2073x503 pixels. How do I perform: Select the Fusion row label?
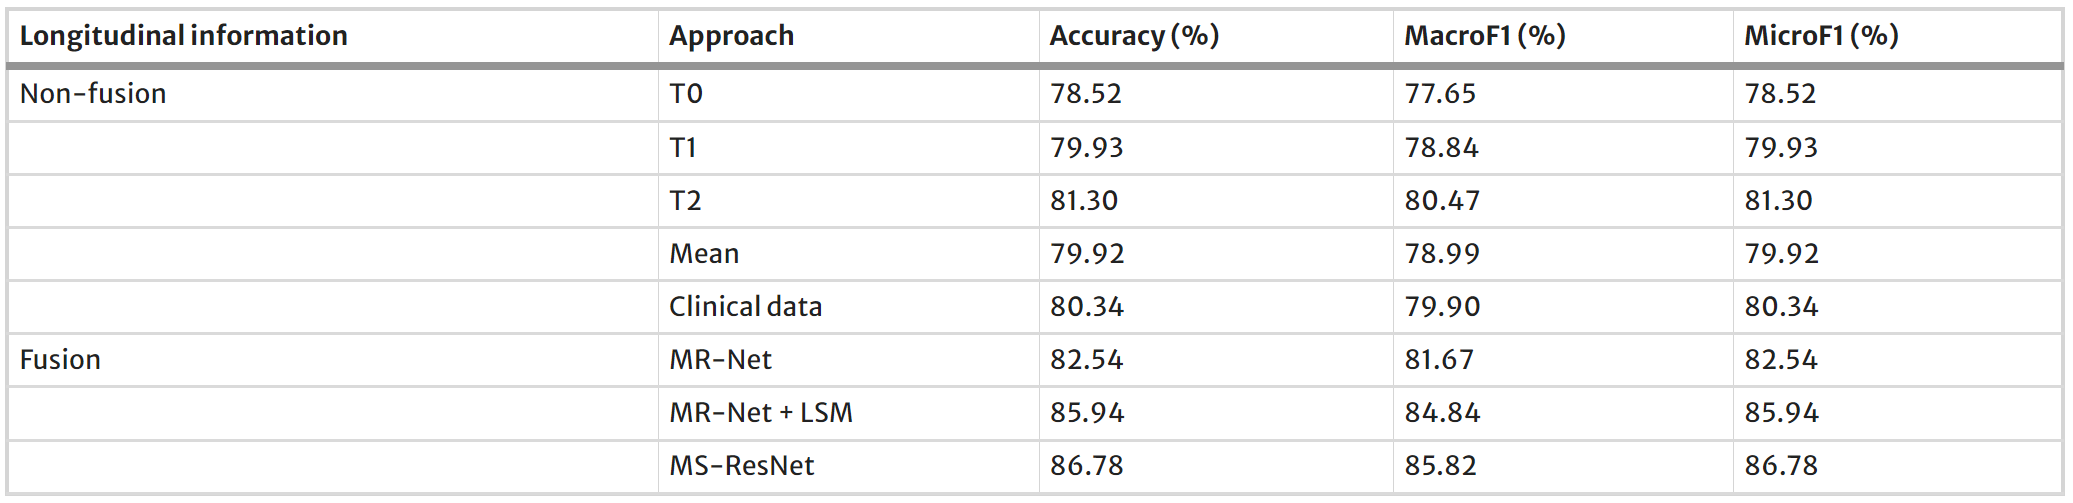[60, 360]
